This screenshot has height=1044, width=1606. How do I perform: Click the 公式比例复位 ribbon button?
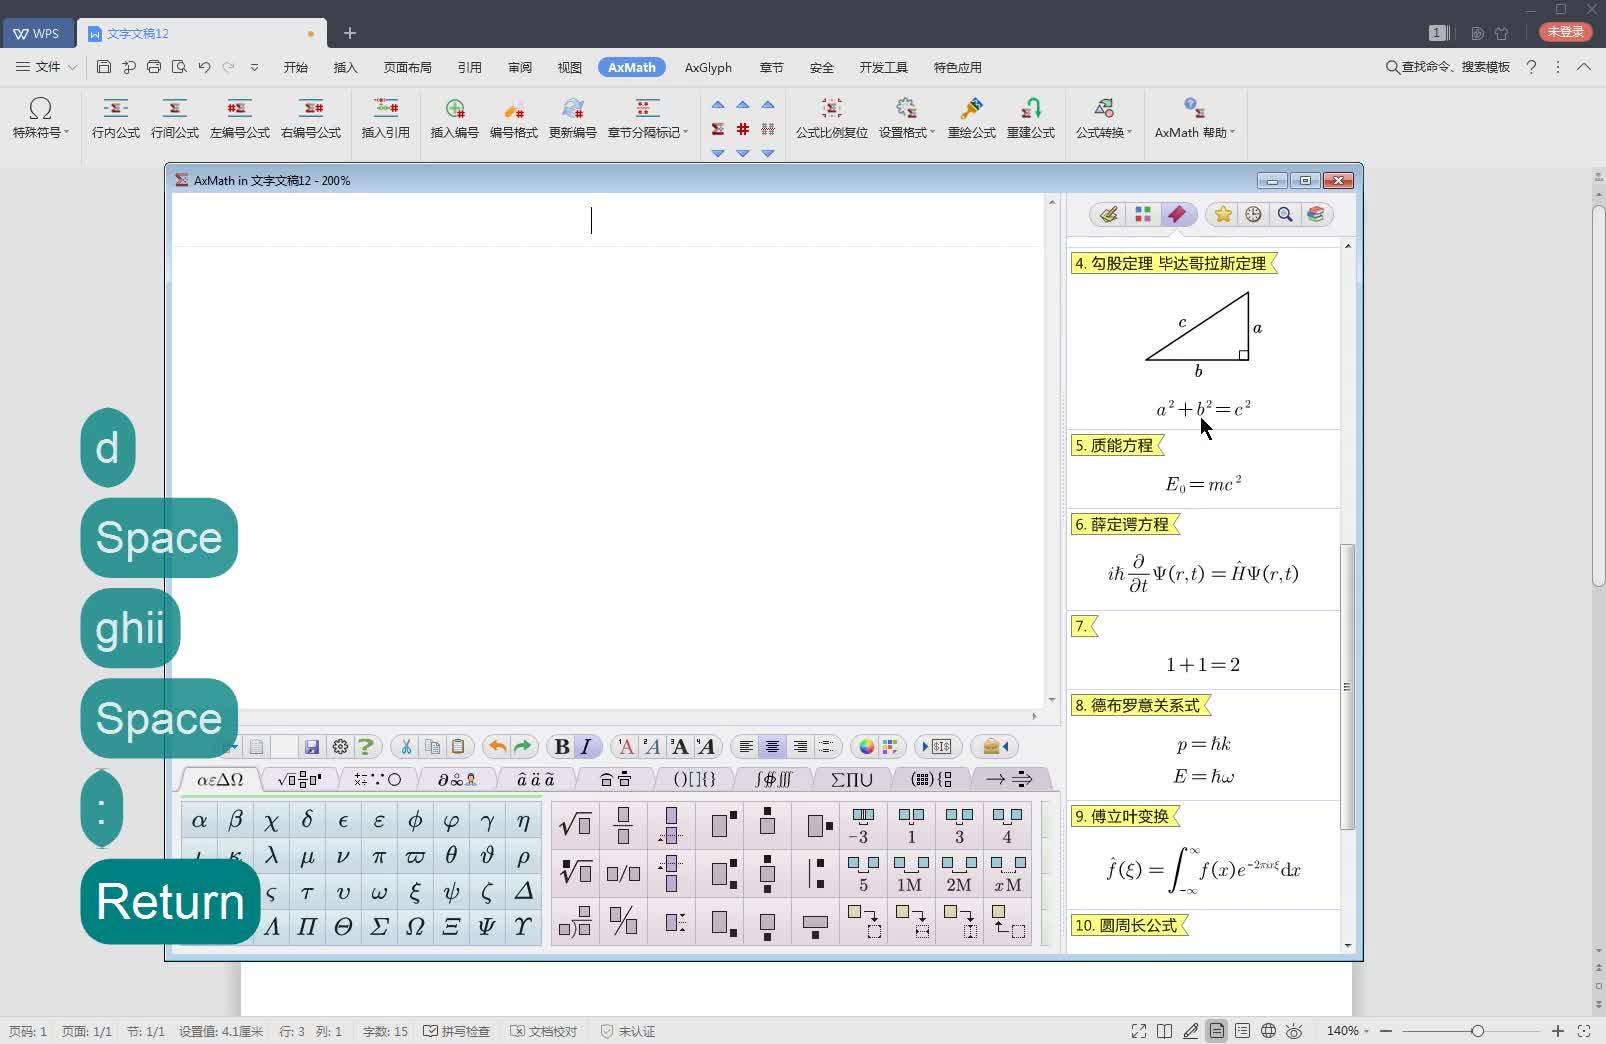[x=831, y=118]
